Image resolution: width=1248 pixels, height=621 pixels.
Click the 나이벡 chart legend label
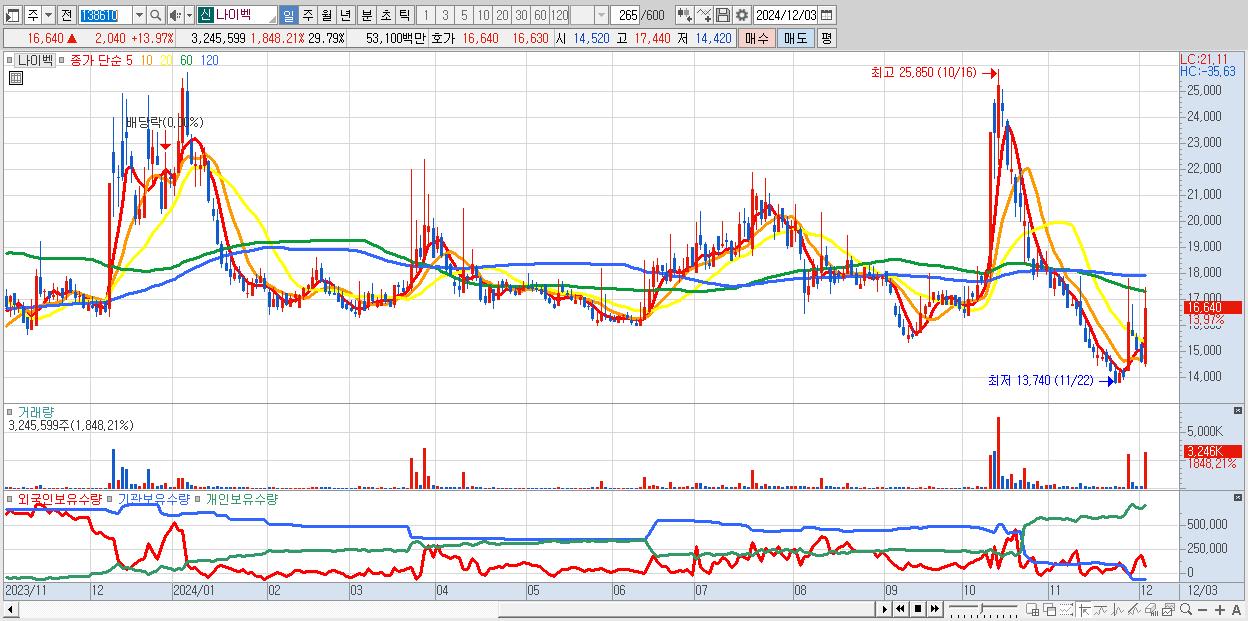click(33, 60)
